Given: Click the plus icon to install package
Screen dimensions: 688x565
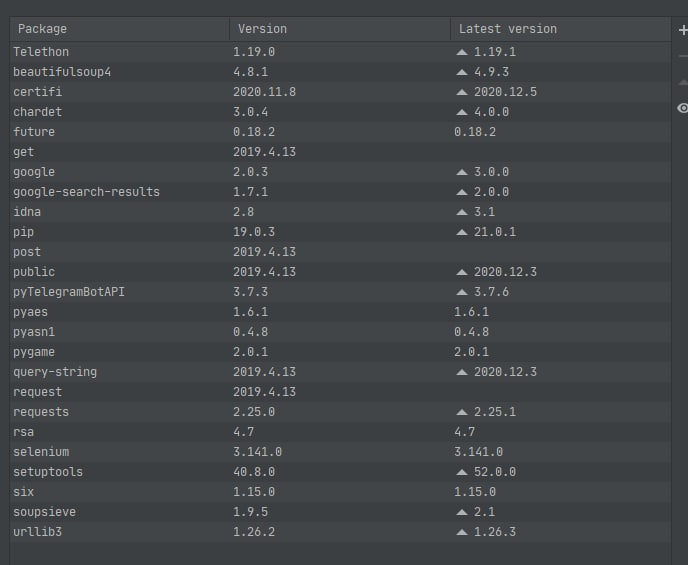Looking at the screenshot, I should pos(683,30).
